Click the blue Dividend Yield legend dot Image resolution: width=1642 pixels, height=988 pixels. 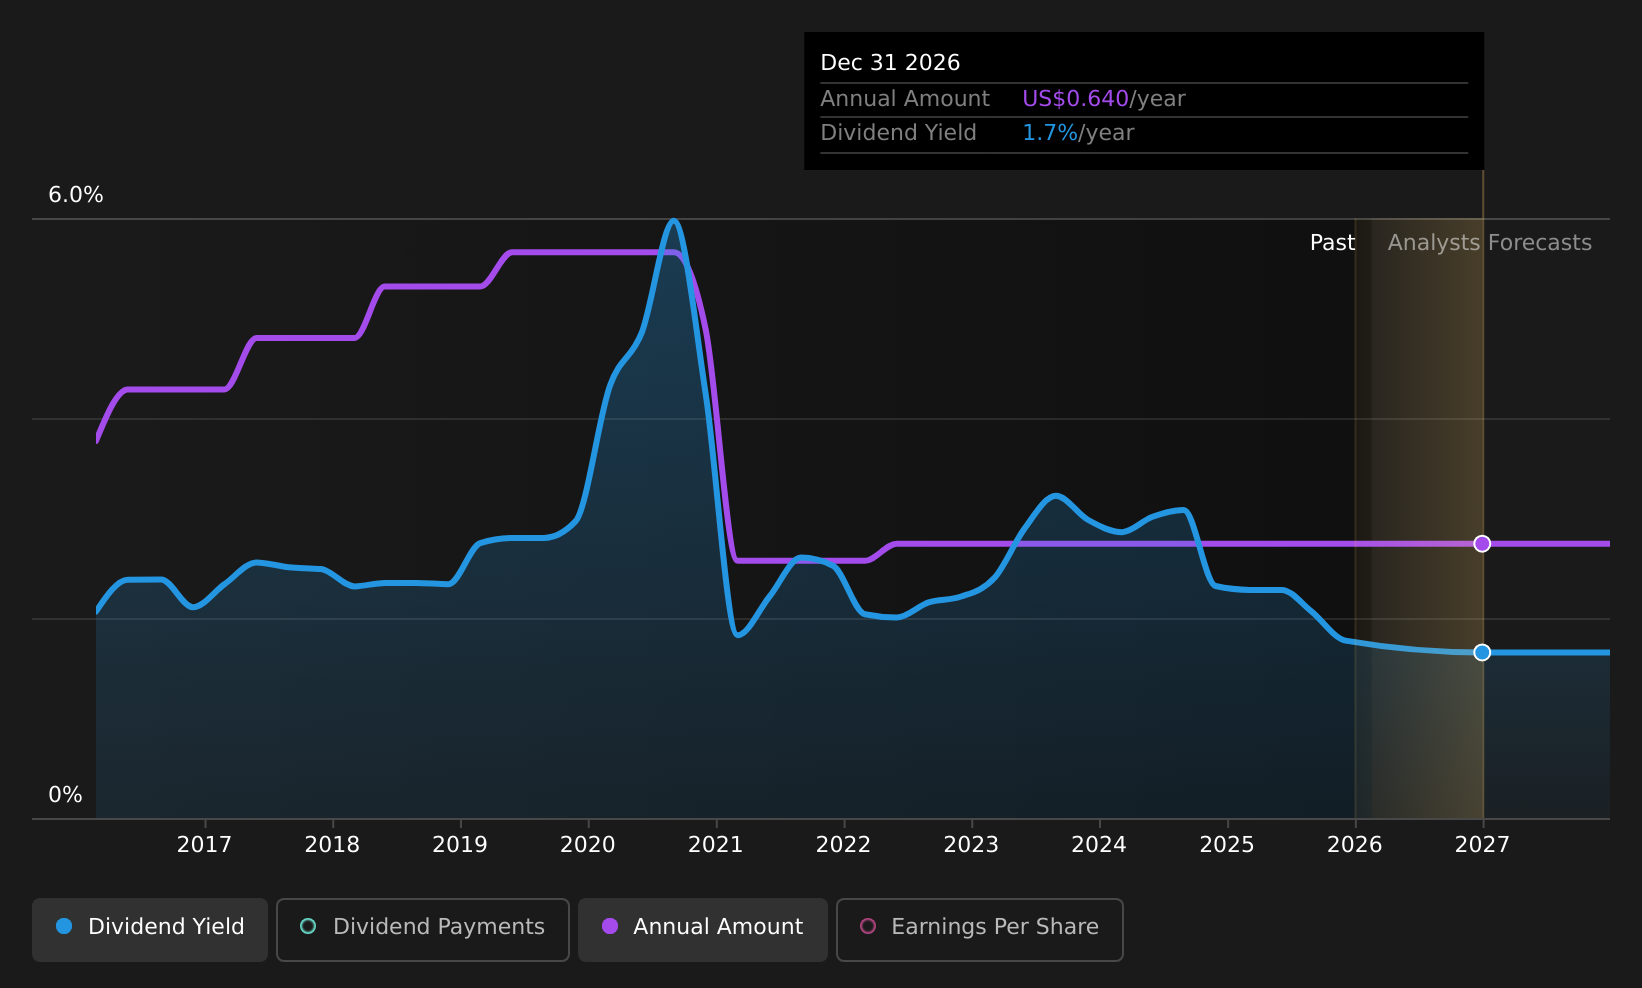[x=64, y=926]
